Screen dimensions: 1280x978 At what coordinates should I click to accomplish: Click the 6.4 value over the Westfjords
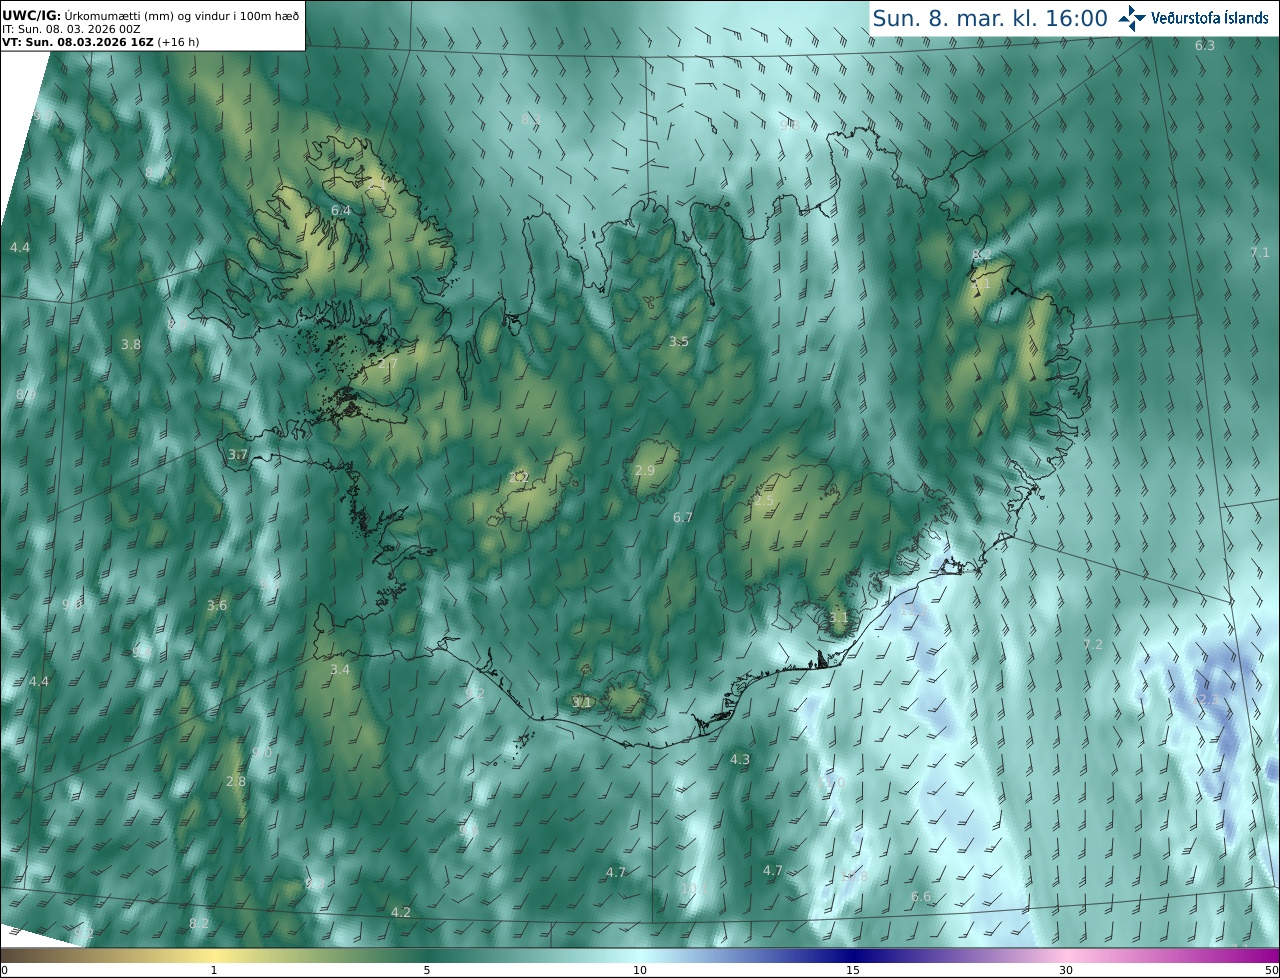point(341,210)
